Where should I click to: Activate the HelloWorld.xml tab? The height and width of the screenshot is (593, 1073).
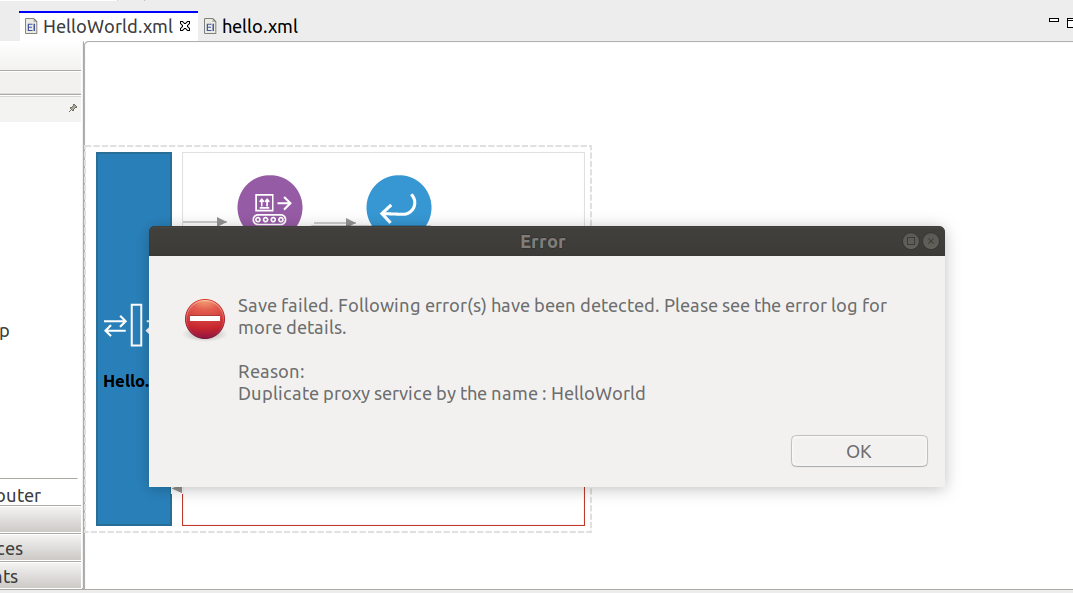click(x=107, y=26)
